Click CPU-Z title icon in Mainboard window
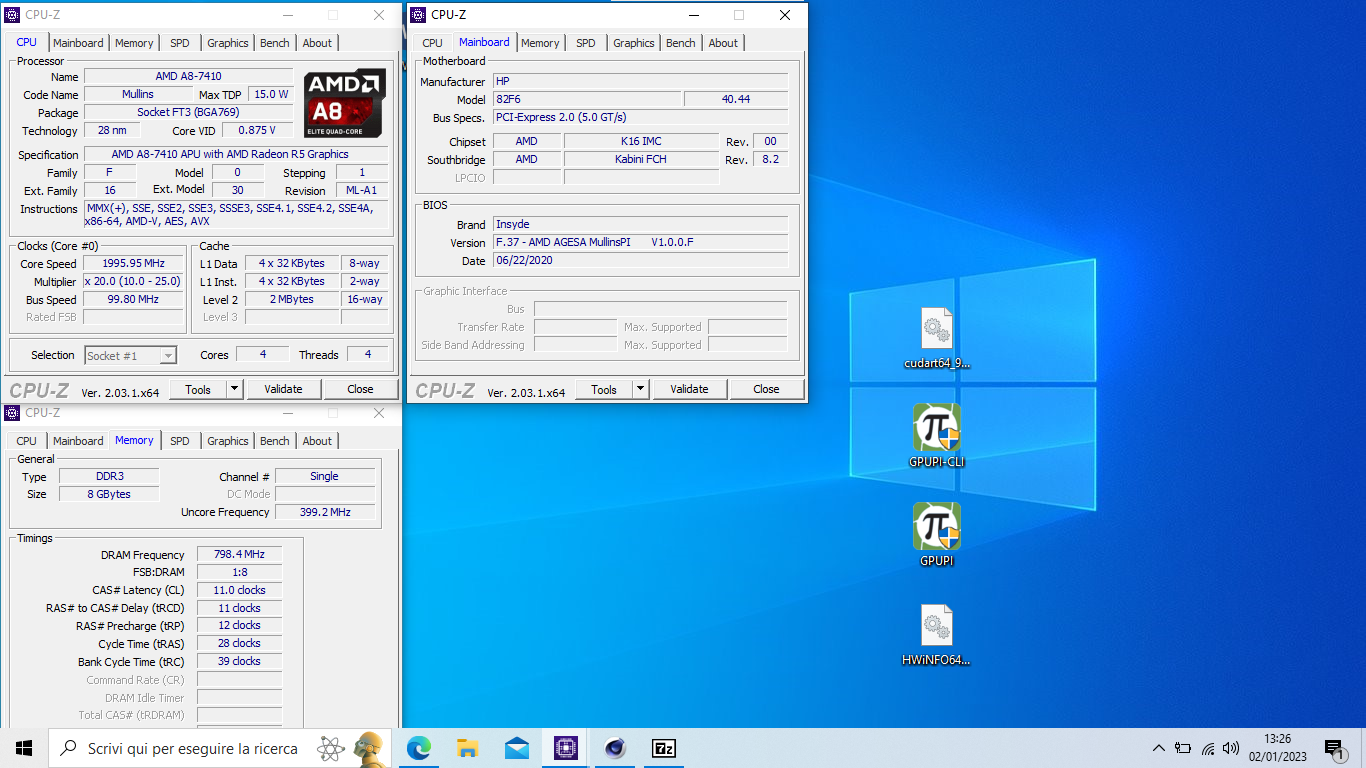This screenshot has height=768, width=1366. [418, 15]
